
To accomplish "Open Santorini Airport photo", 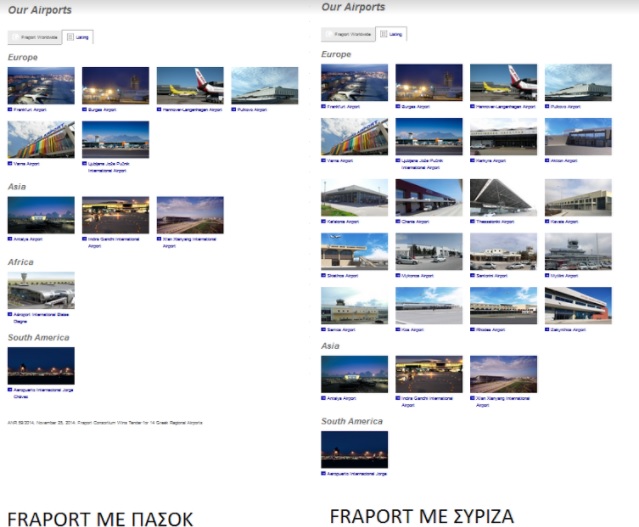I will point(504,251).
